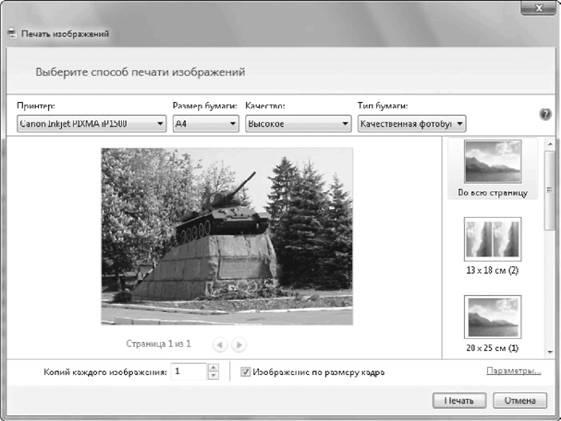This screenshot has width=561, height=421.
Task: Select the full-page layout thumbnail
Action: click(x=493, y=168)
